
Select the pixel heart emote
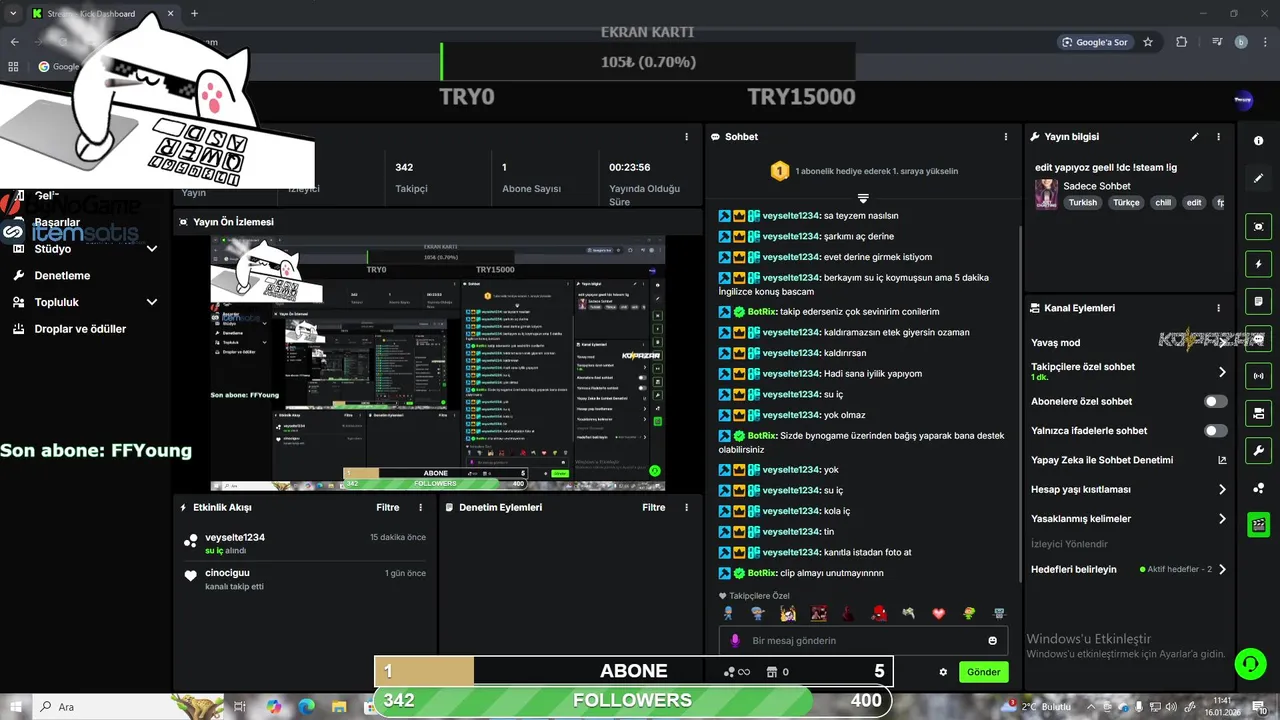[x=938, y=613]
